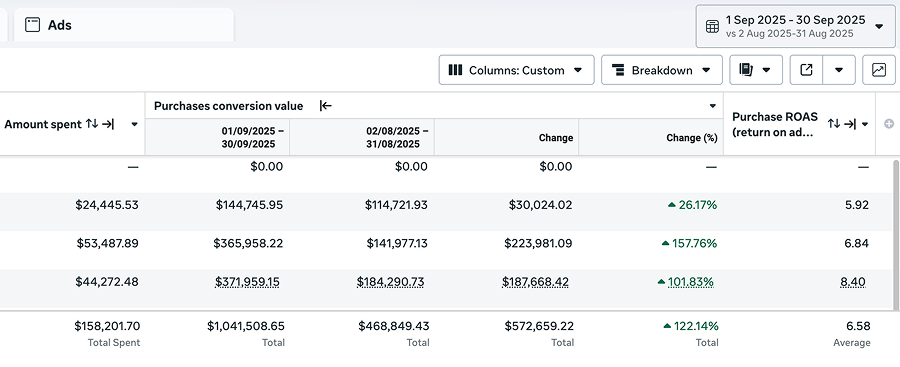The image size is (900, 367).
Task: Click the $144,745.95 conversion value cell
Action: [x=249, y=205]
